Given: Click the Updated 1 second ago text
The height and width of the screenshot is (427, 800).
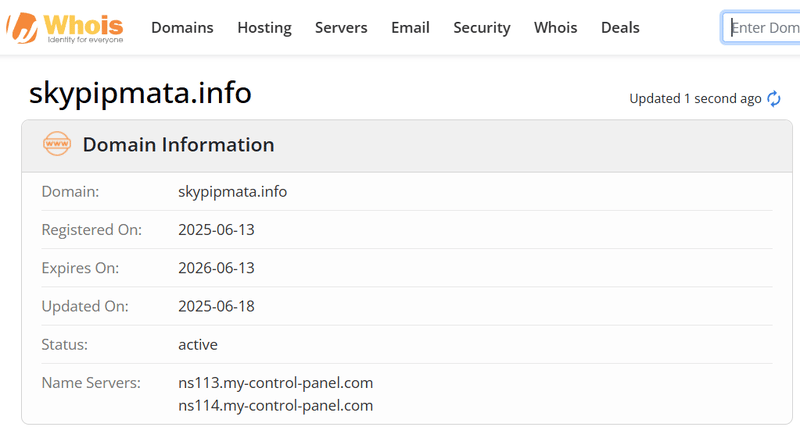Looking at the screenshot, I should [x=695, y=98].
